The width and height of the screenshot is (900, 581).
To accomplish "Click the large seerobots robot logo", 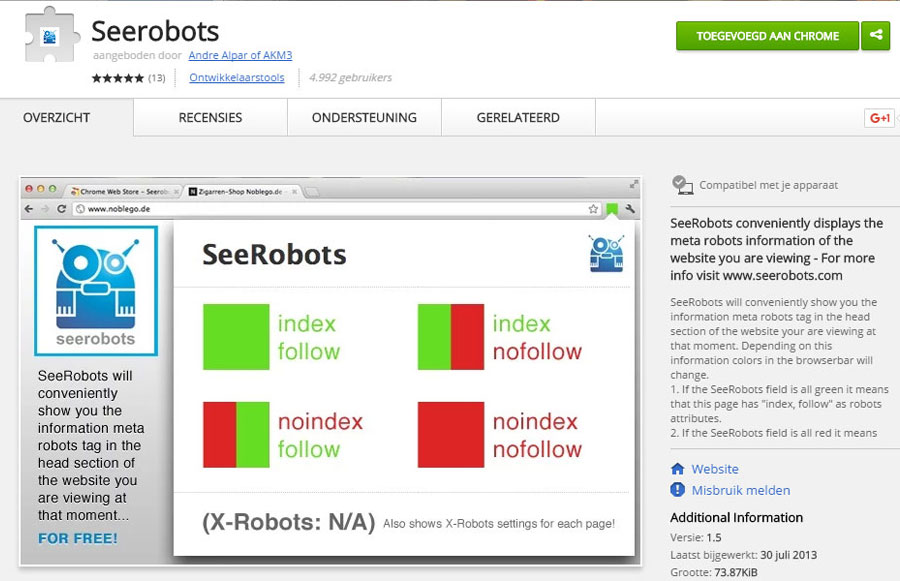I will coord(96,291).
